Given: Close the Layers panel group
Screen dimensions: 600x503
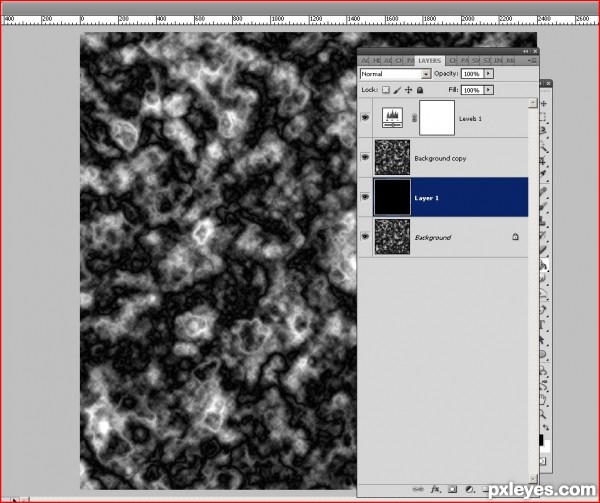Looking at the screenshot, I should (535, 51).
